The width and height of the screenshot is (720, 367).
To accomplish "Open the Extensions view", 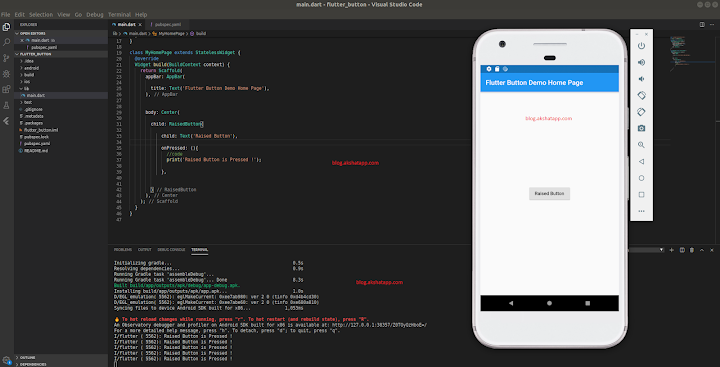I will click(x=6, y=89).
